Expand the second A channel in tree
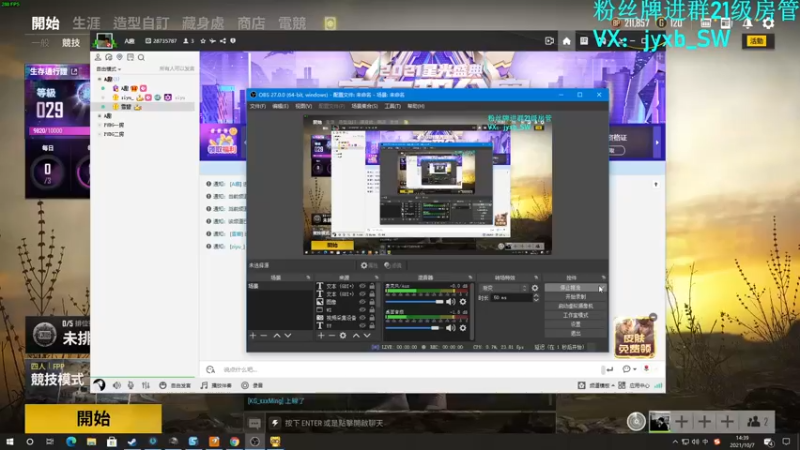Image resolution: width=800 pixels, height=450 pixels. [x=99, y=116]
